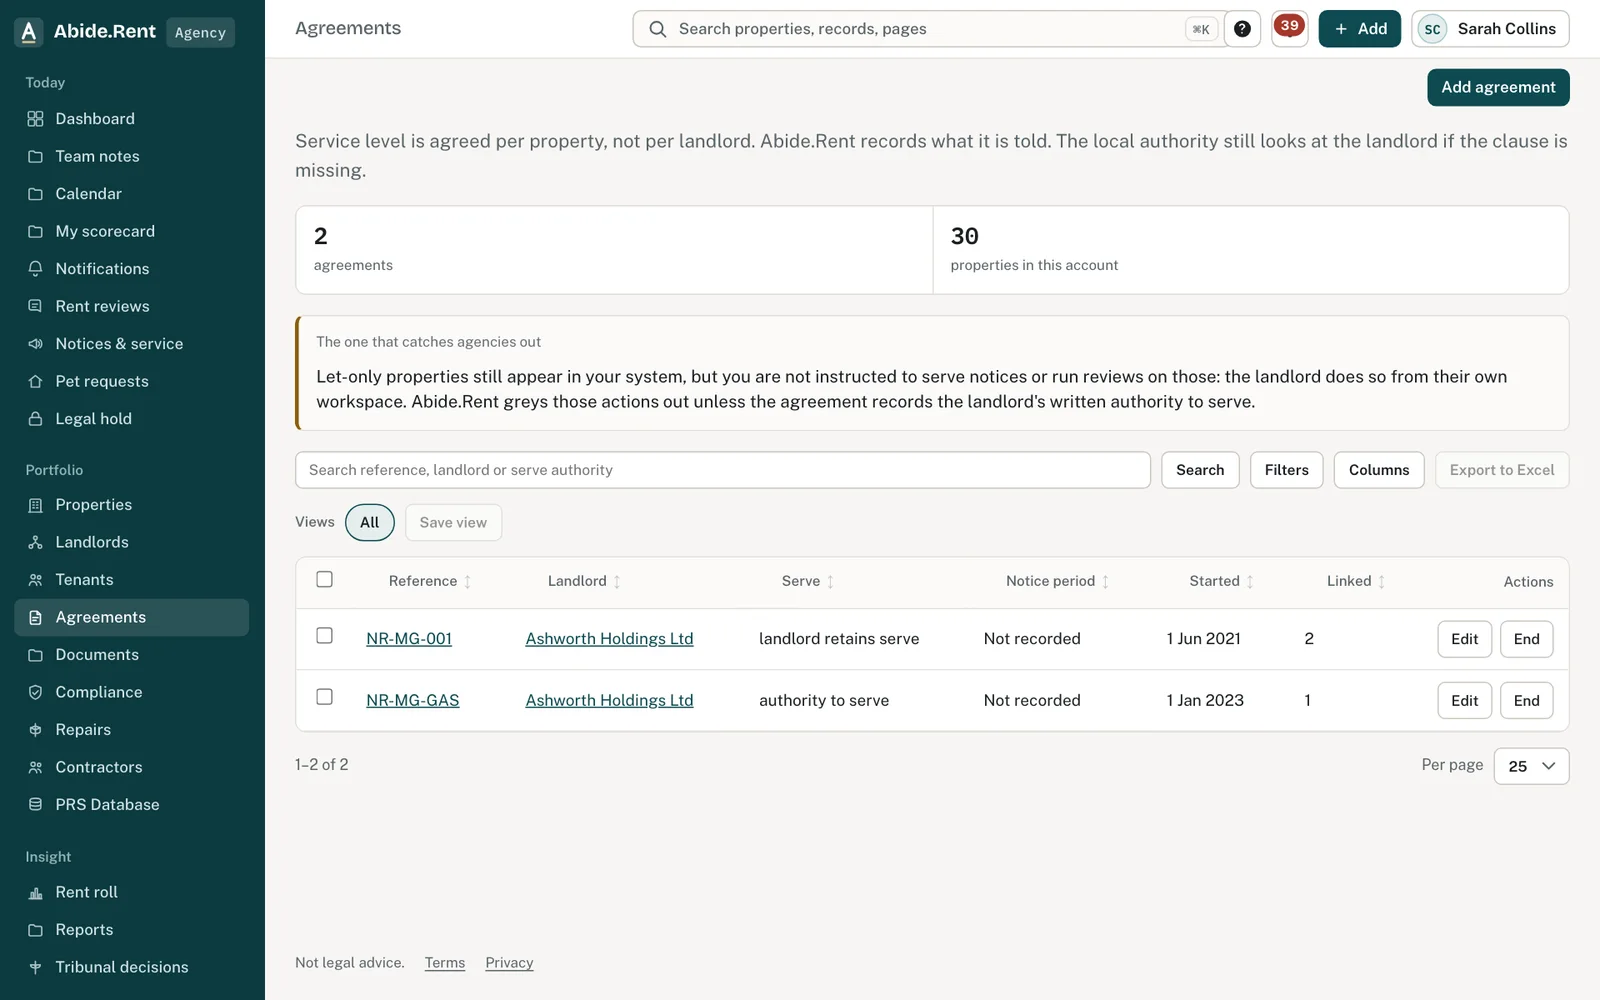The height and width of the screenshot is (1000, 1600).
Task: Open the Per page 25 dropdown
Action: tap(1531, 766)
